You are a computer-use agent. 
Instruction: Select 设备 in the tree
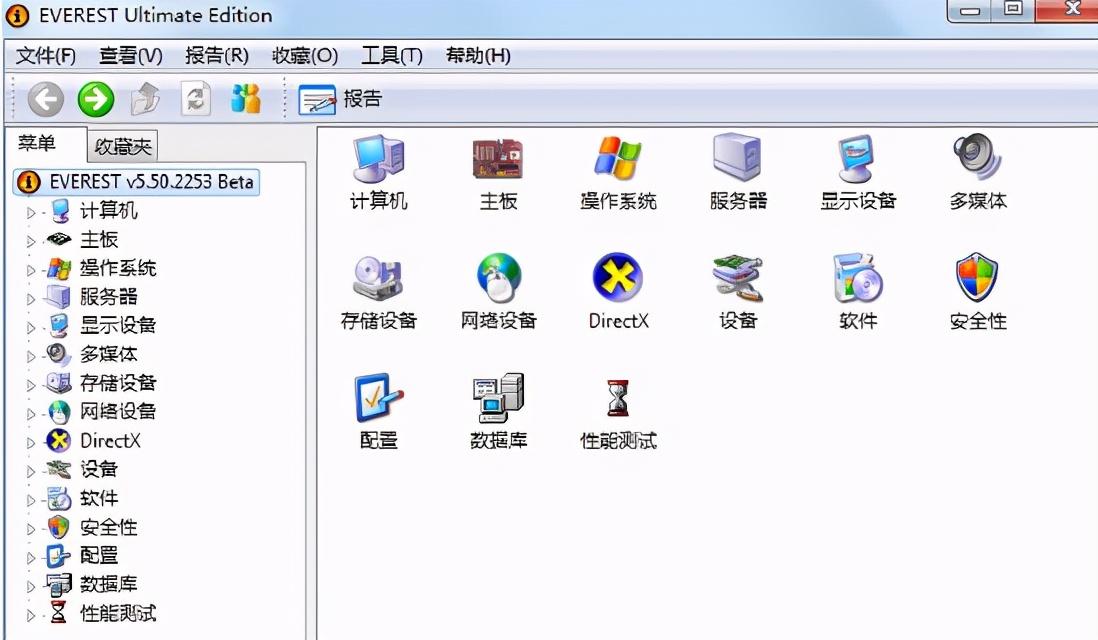[99, 469]
